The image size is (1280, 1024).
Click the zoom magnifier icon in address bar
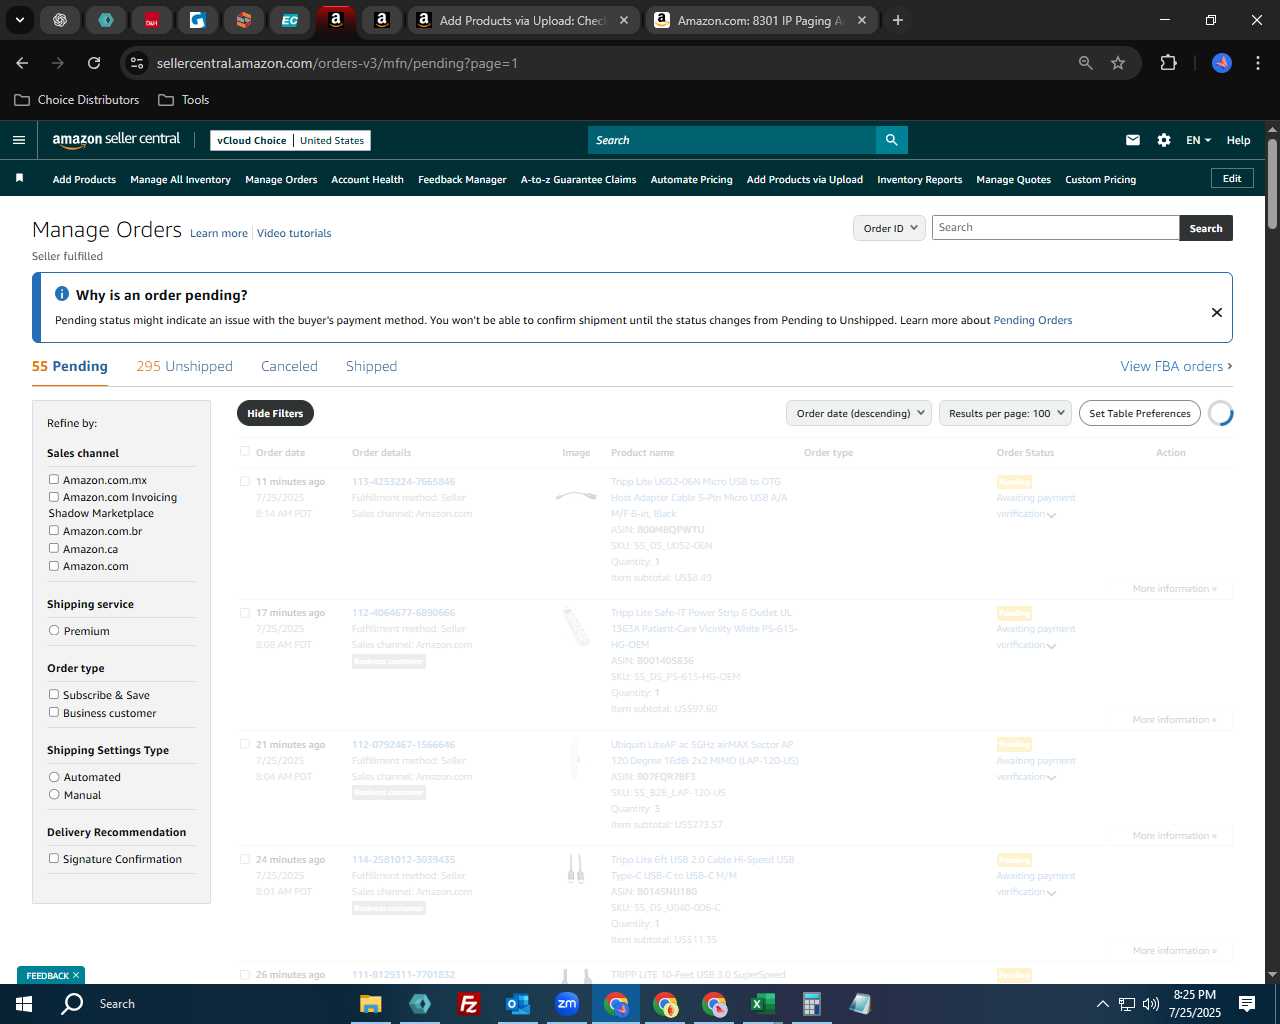pos(1086,63)
